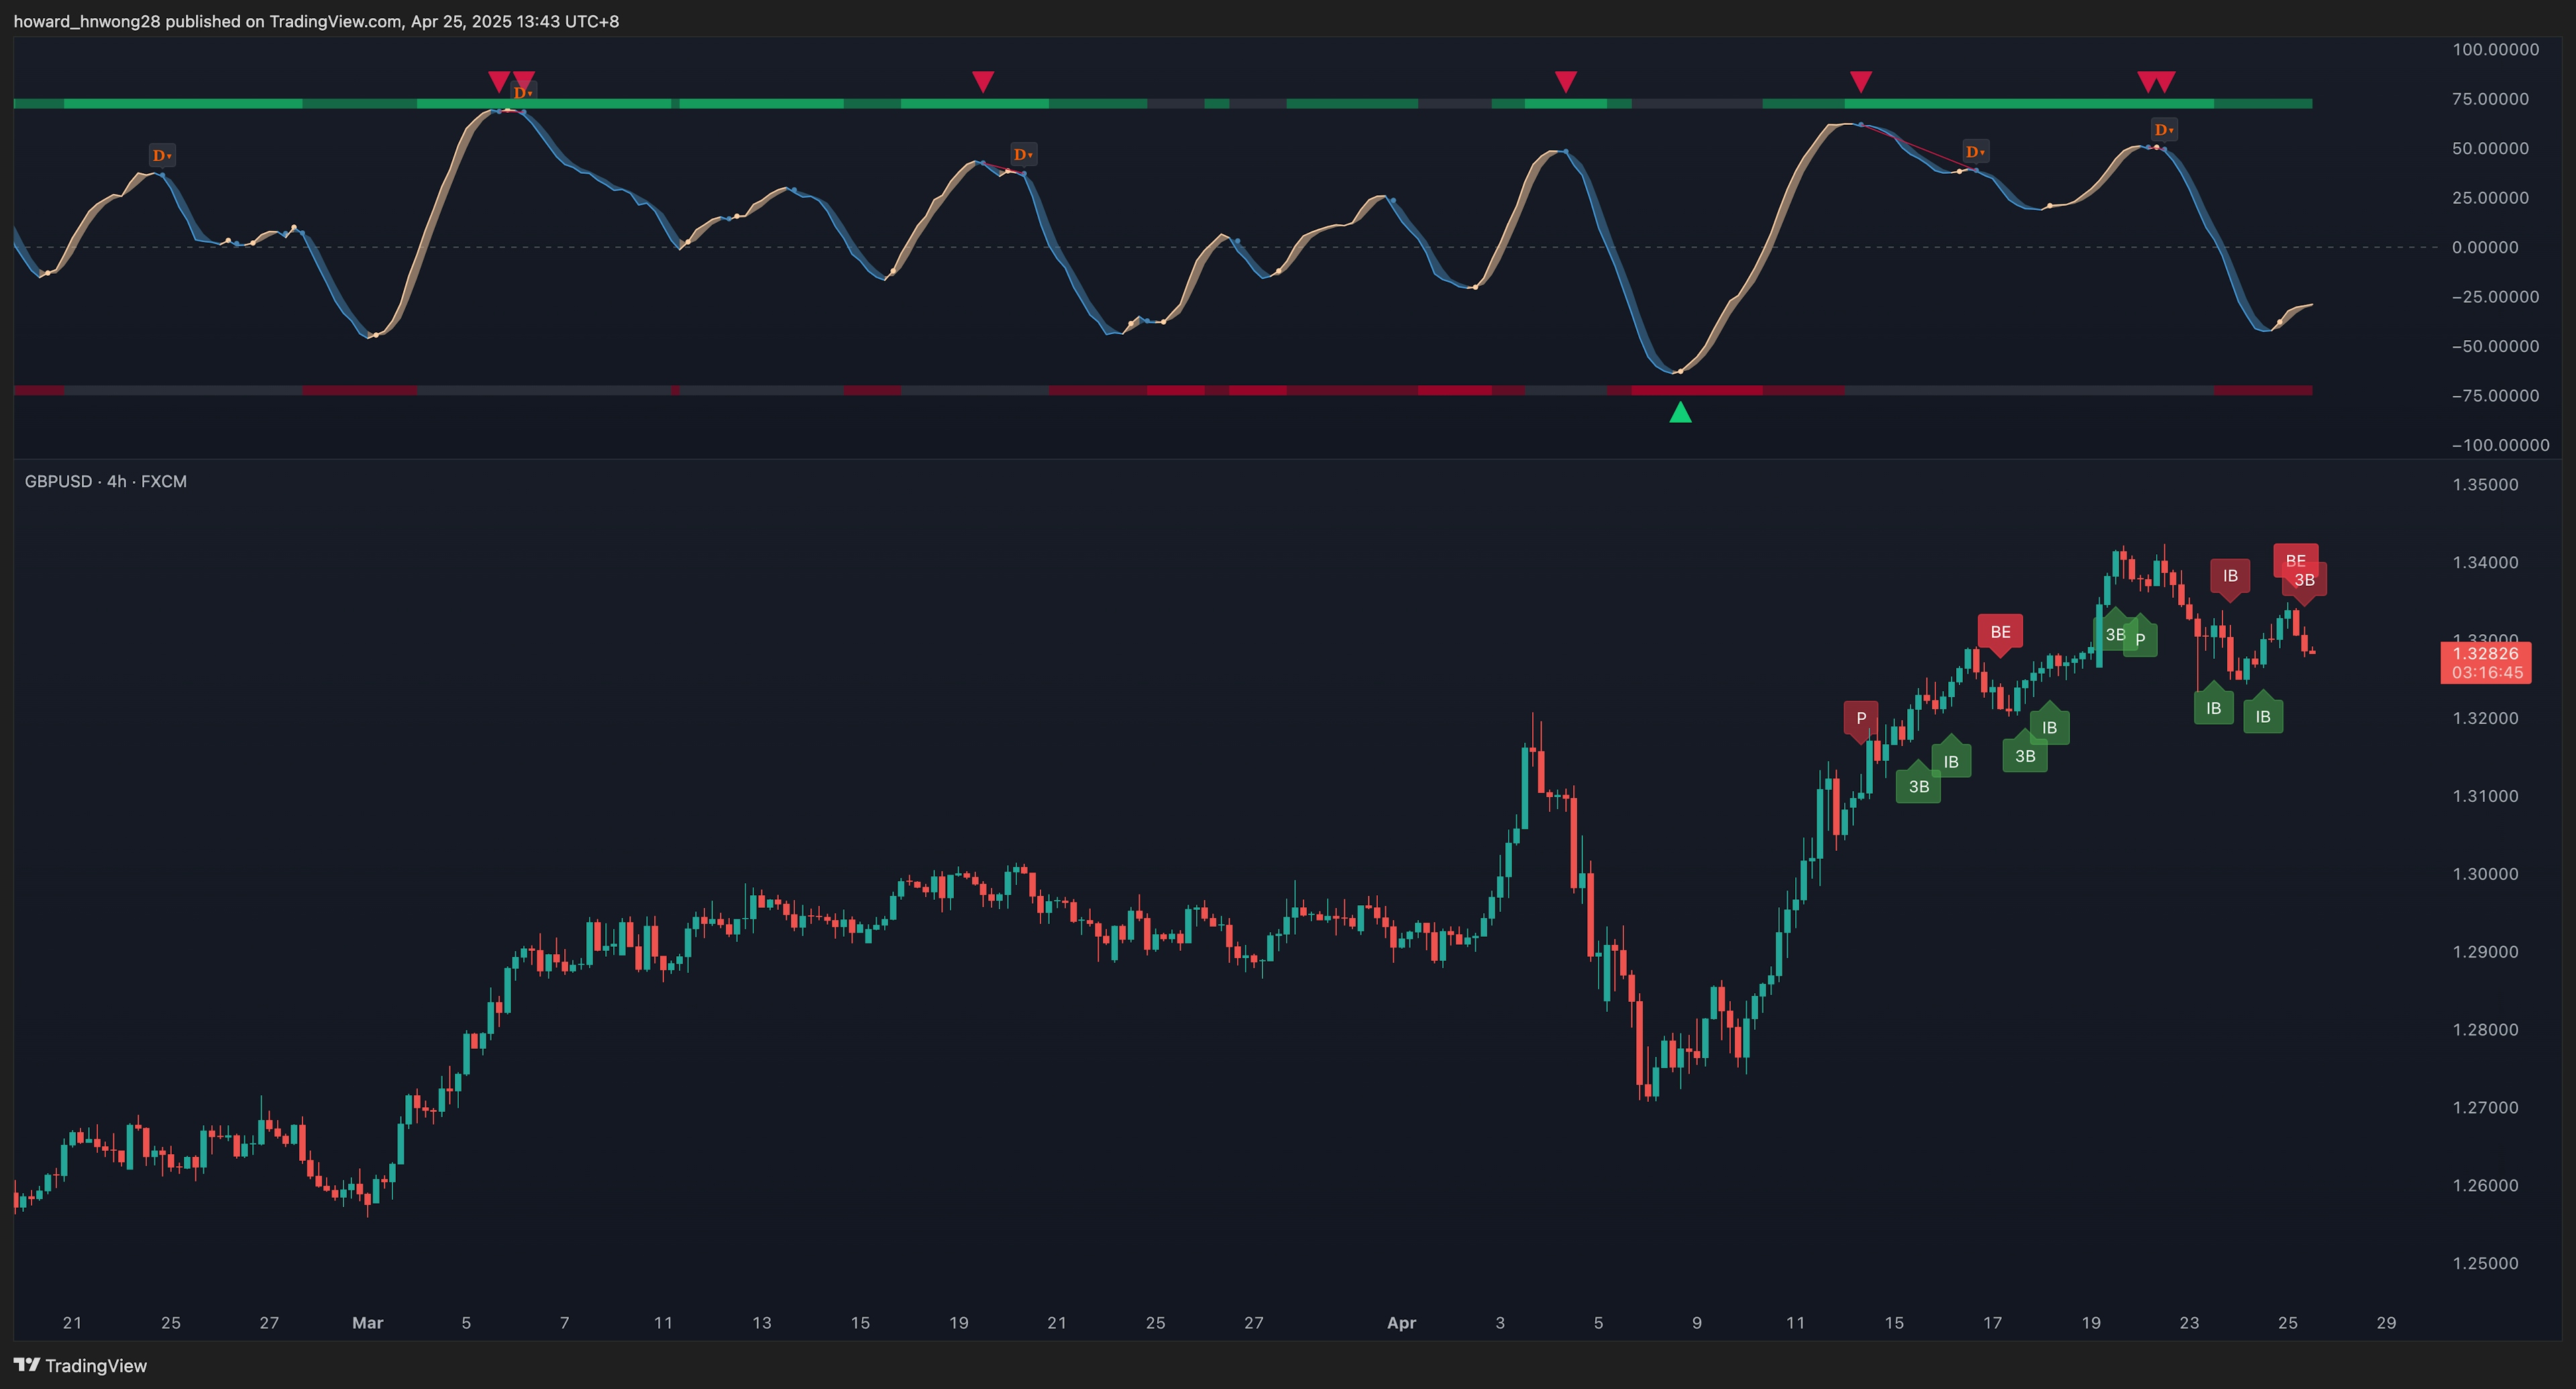Click the Apr label on time axis
The image size is (2576, 1389).
(1401, 1323)
